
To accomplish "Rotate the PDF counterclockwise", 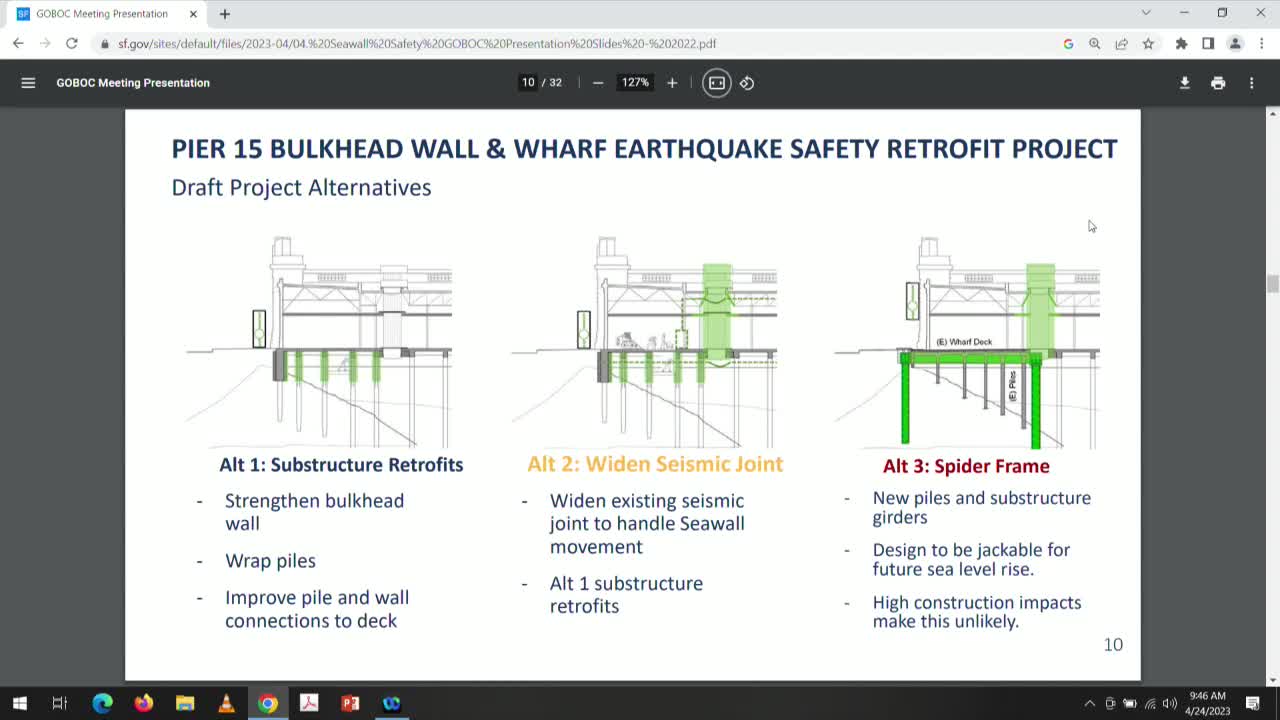I will 746,83.
